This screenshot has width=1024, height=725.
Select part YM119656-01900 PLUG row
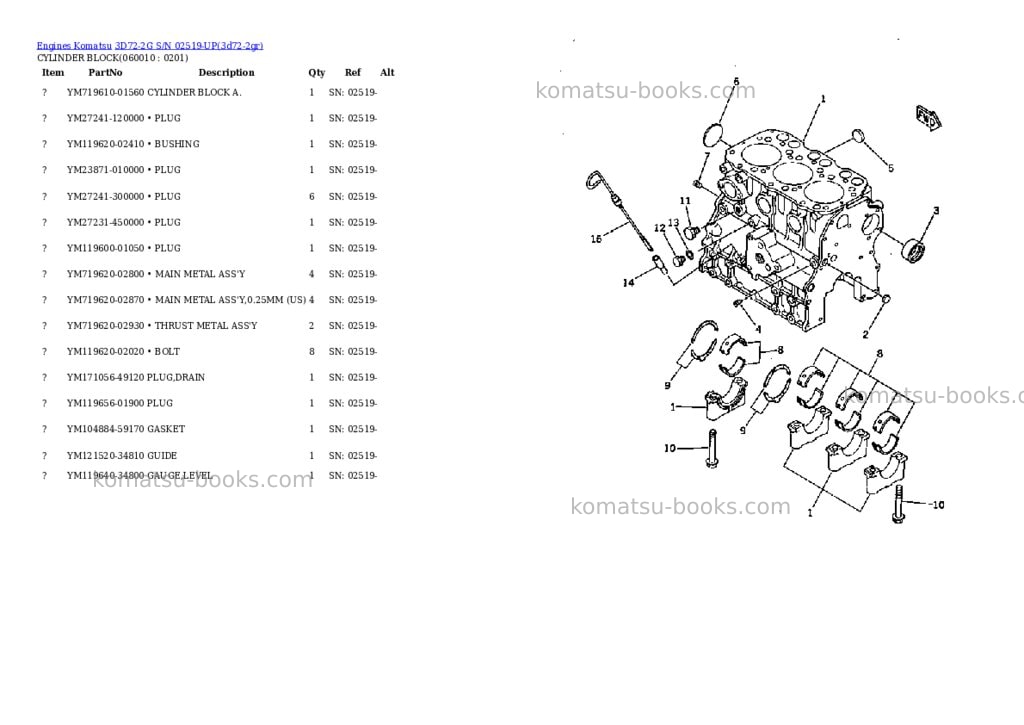tap(210, 403)
